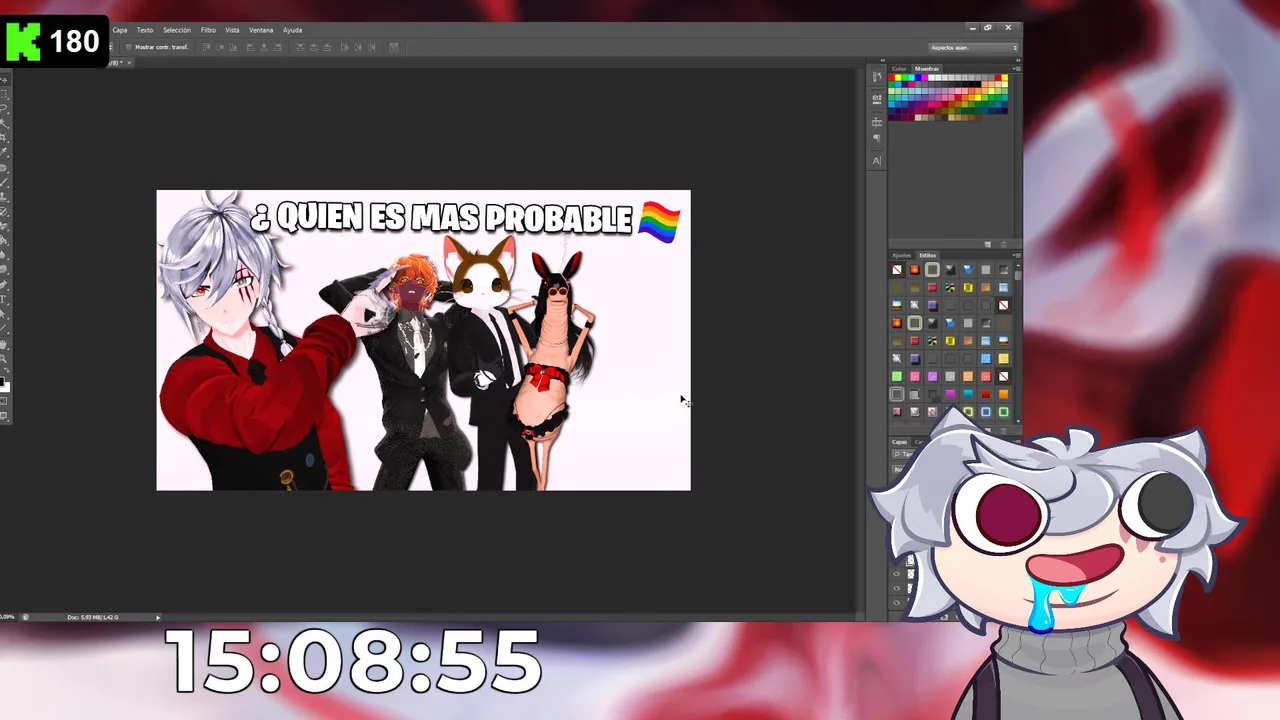Click align vertical centers icon
The width and height of the screenshot is (1280, 720).
pos(220,47)
